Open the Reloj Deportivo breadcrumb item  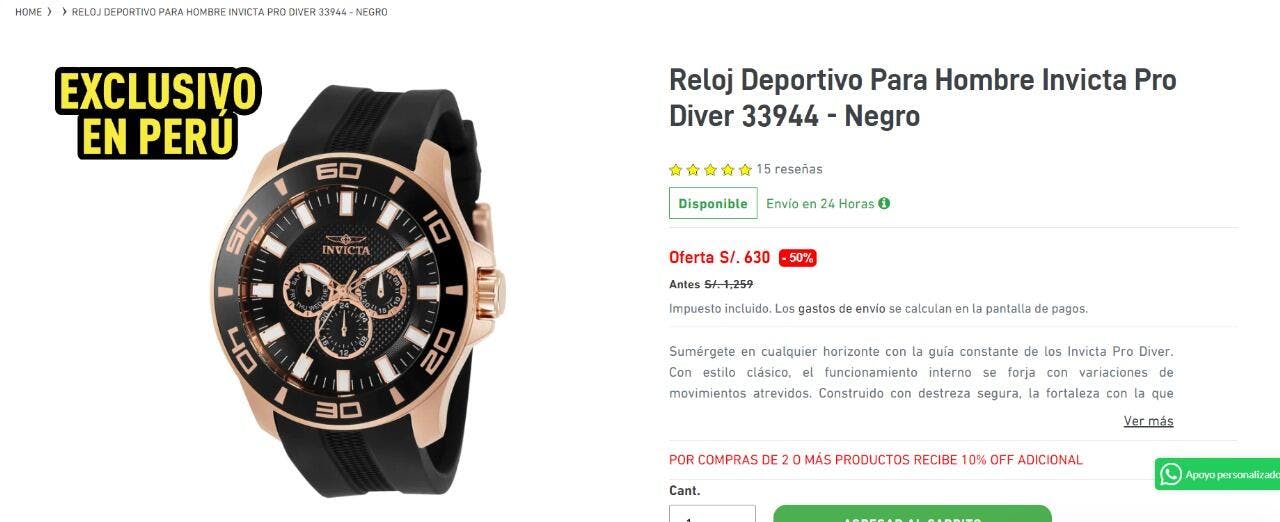coord(230,12)
